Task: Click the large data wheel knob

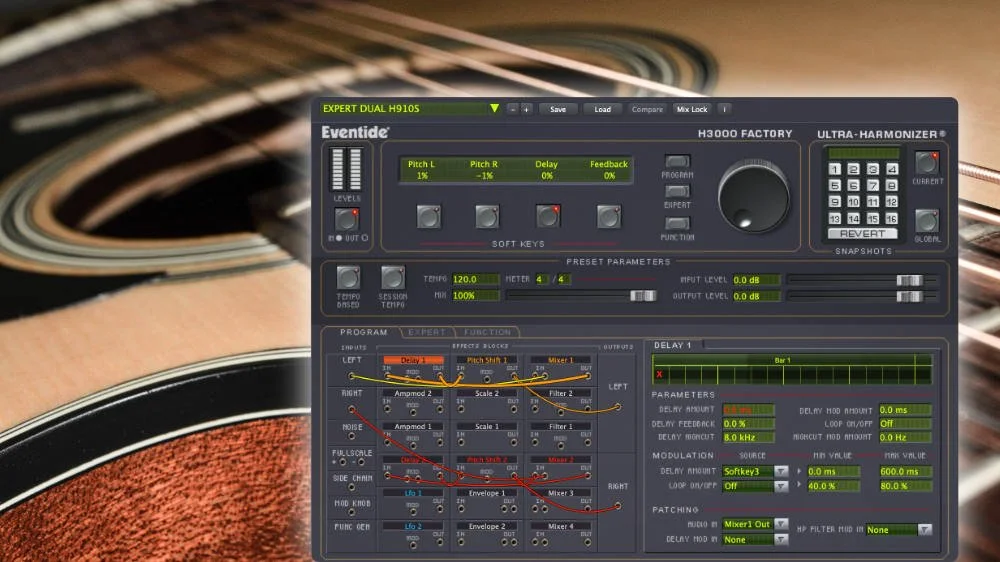Action: (754, 197)
